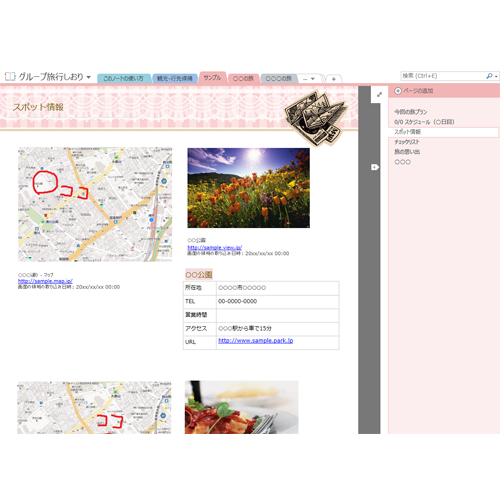This screenshot has width=500, height=500.
Task: Switch to the このノートの使い方 section tab
Action: tap(123, 78)
